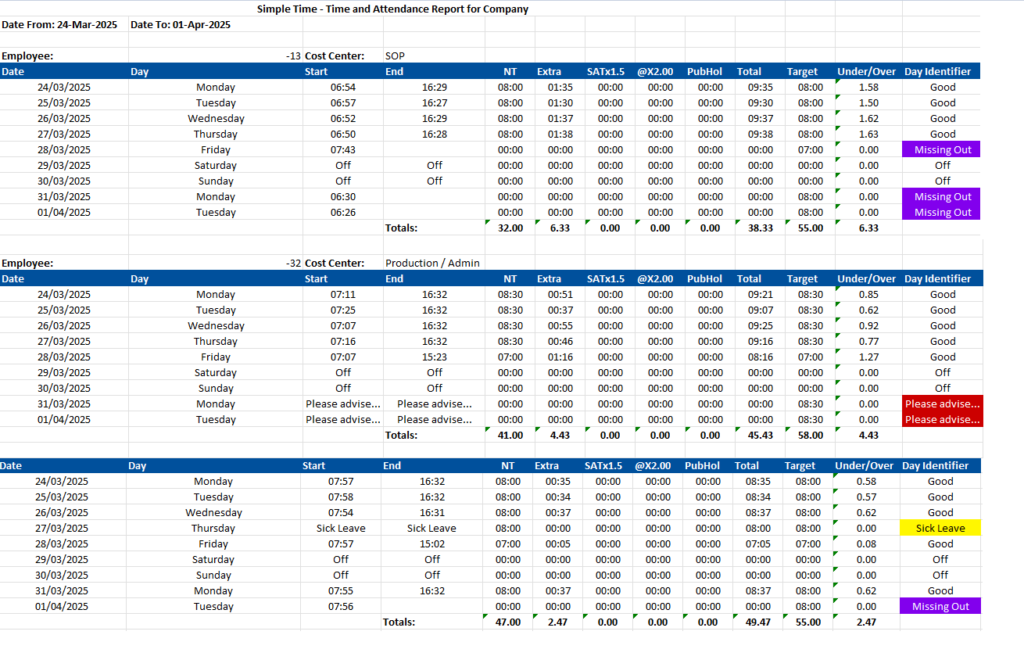The width and height of the screenshot is (1024, 660).
Task: Click the start time 06:54 cell
Action: pos(343,88)
